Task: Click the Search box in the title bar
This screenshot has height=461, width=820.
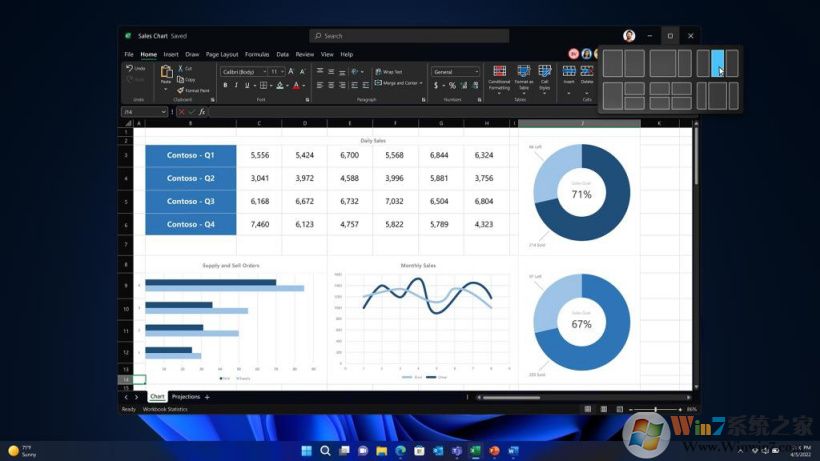Action: tap(400, 36)
